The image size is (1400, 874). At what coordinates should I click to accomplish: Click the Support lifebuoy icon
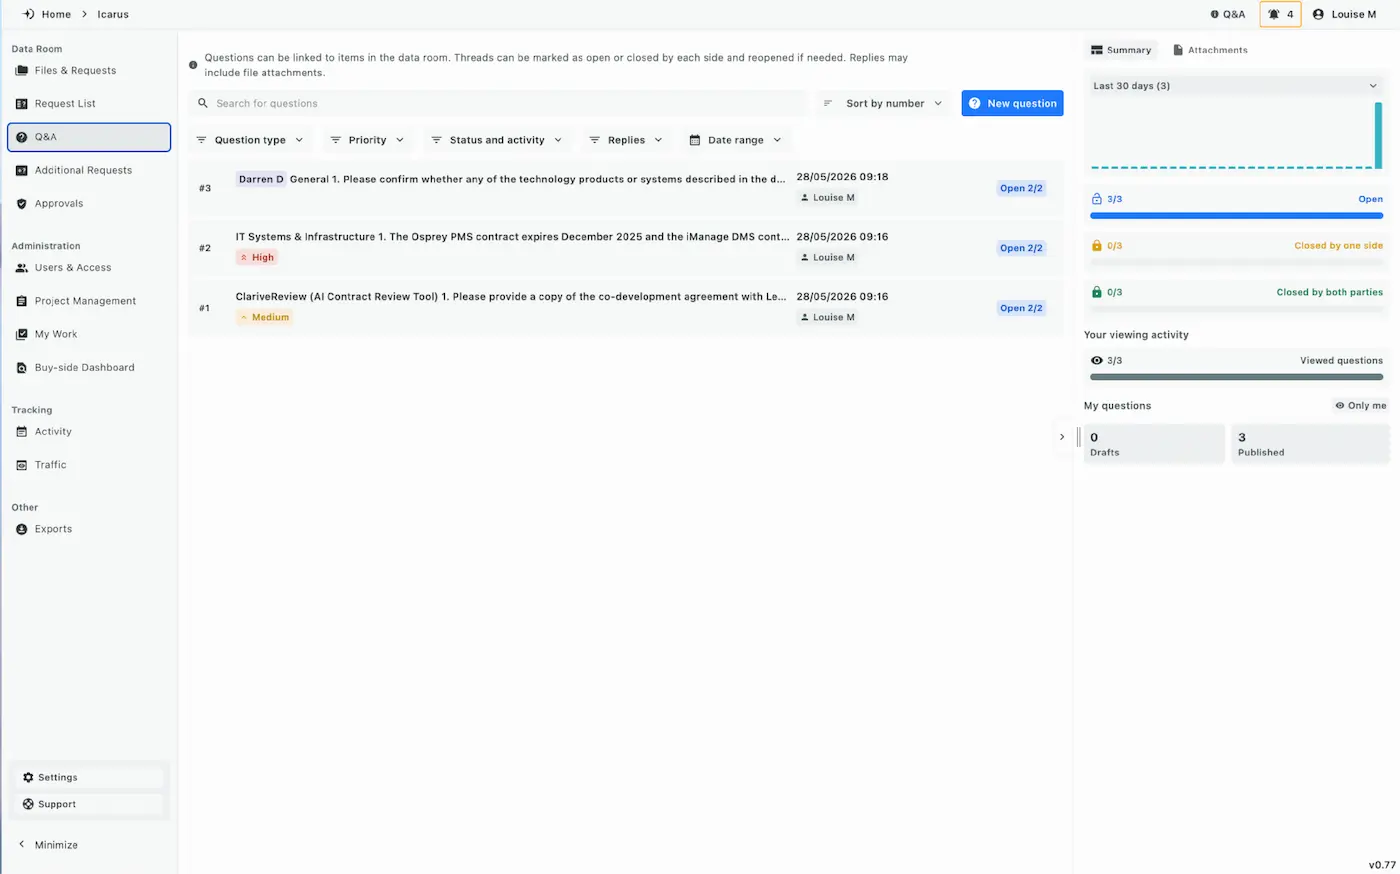click(x=28, y=804)
